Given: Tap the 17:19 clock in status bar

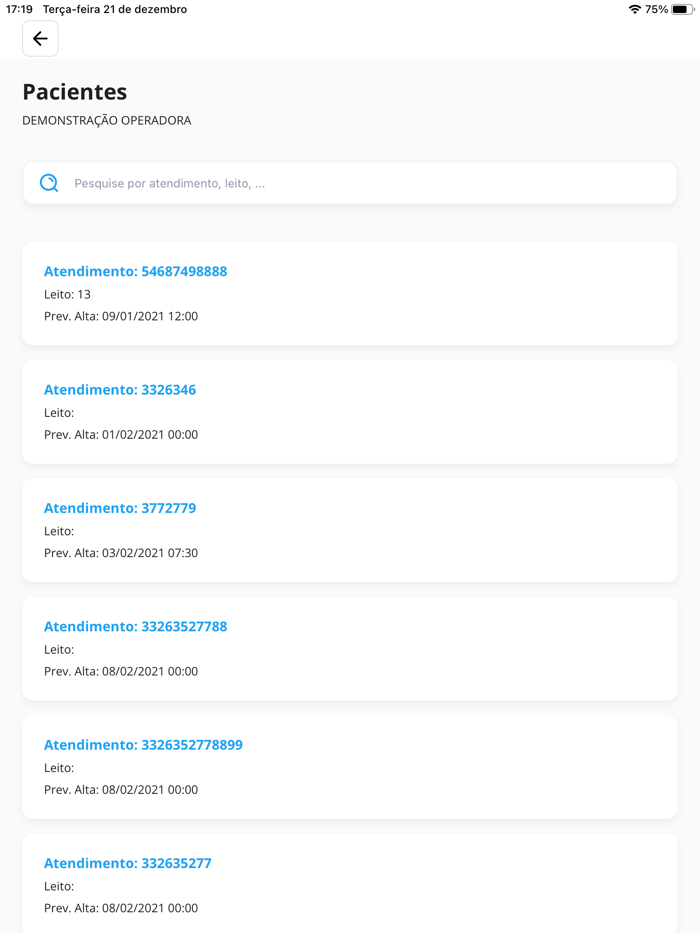Looking at the screenshot, I should coord(19,9).
